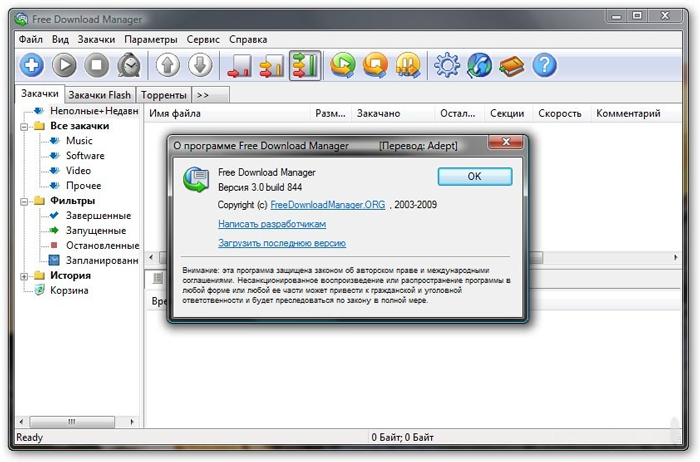
Task: Click the download list scrollbar right arrow
Action: tap(675, 258)
